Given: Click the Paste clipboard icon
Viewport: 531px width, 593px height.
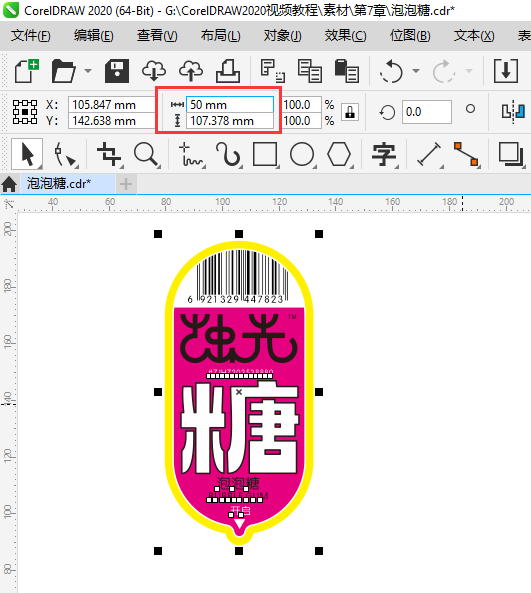Looking at the screenshot, I should [346, 71].
